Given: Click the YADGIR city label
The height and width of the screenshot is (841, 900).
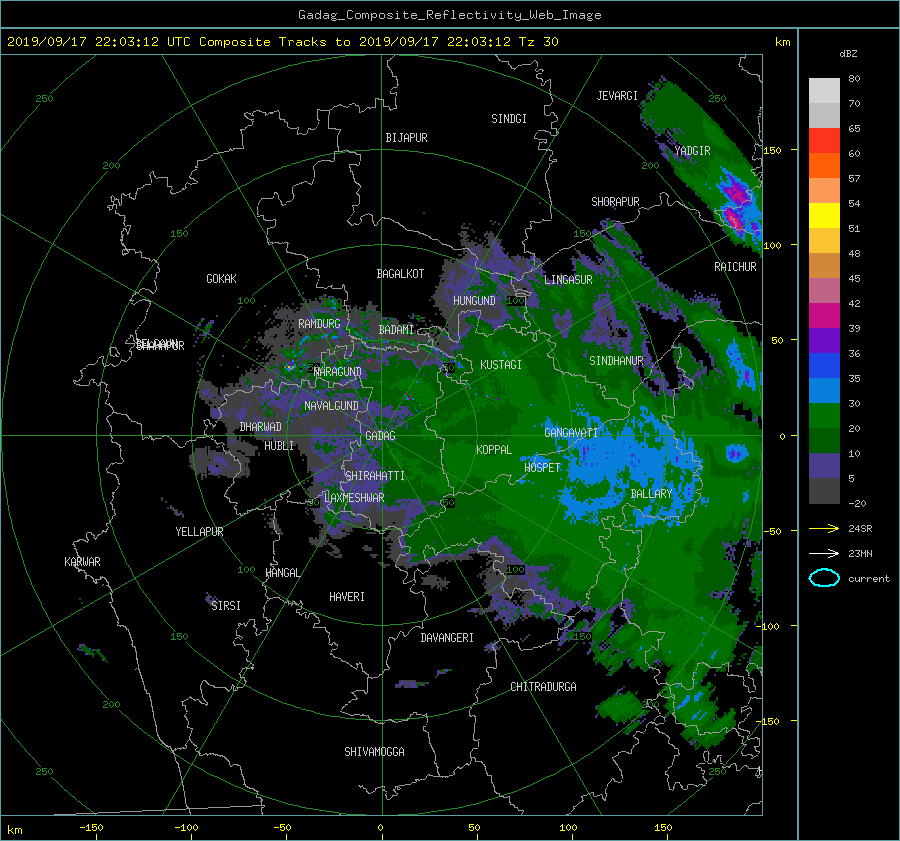Looking at the screenshot, I should (692, 151).
